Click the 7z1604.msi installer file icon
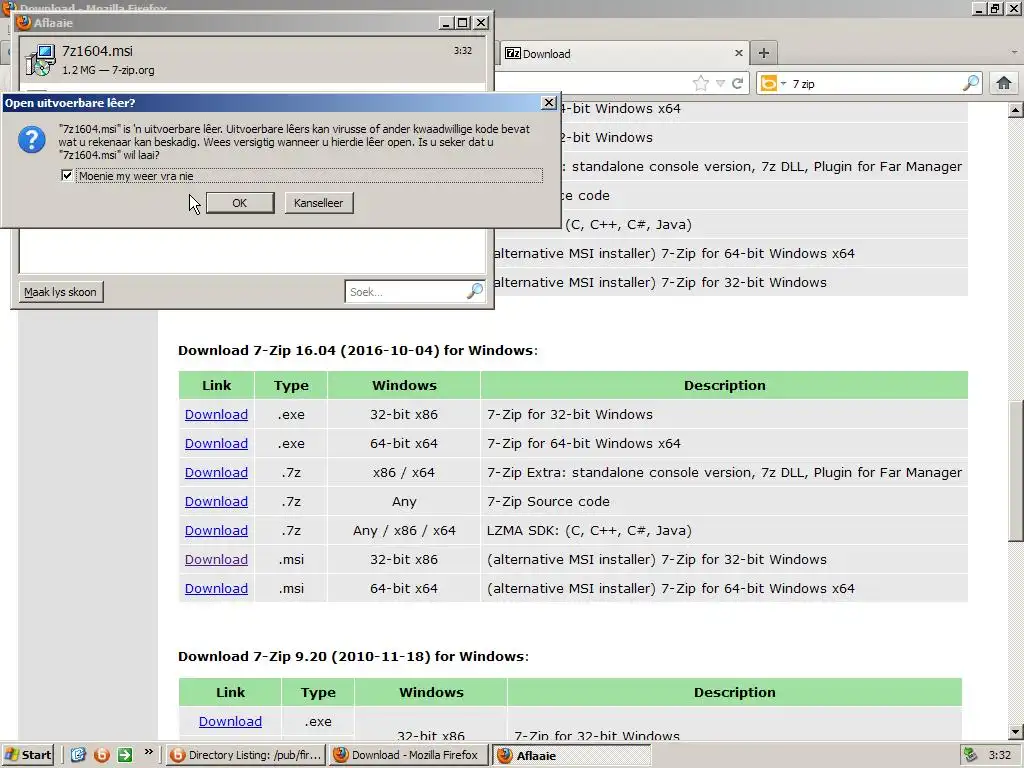This screenshot has height=768, width=1024. [x=40, y=60]
